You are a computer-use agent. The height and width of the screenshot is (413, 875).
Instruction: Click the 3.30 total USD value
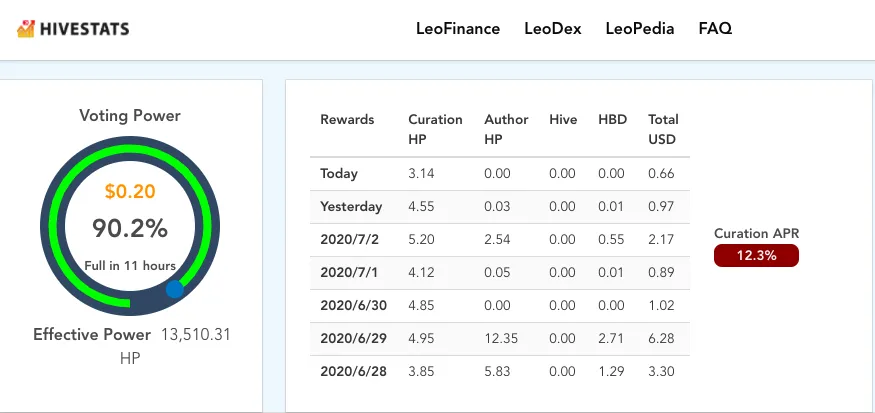click(x=661, y=371)
